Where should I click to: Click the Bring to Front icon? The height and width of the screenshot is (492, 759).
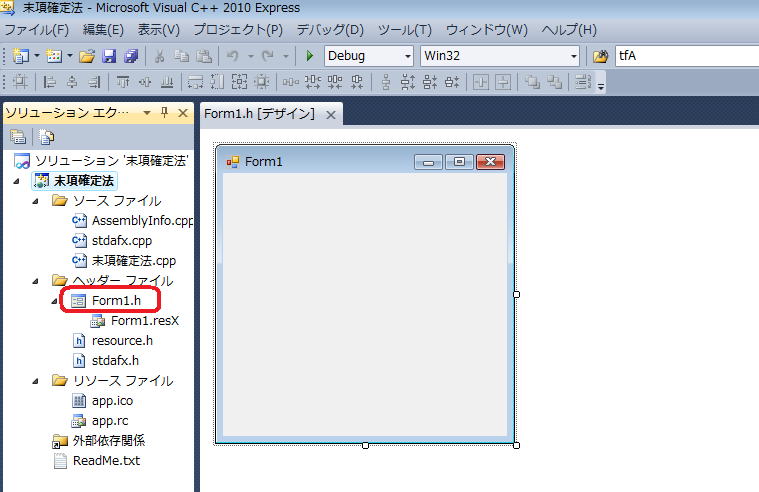pos(532,82)
